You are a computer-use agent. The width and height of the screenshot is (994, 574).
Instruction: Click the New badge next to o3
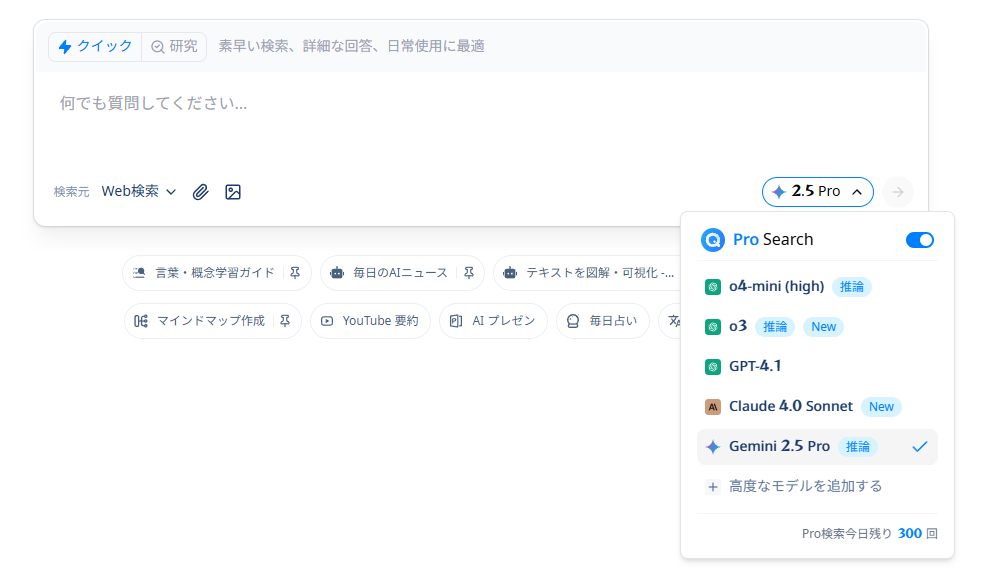pos(823,327)
